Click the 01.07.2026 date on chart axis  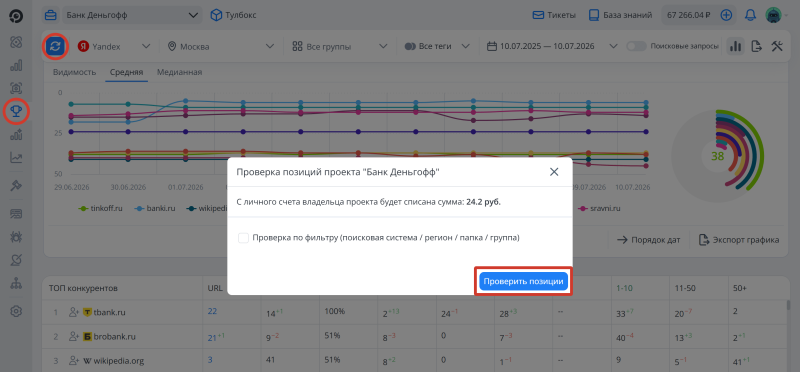point(187,186)
